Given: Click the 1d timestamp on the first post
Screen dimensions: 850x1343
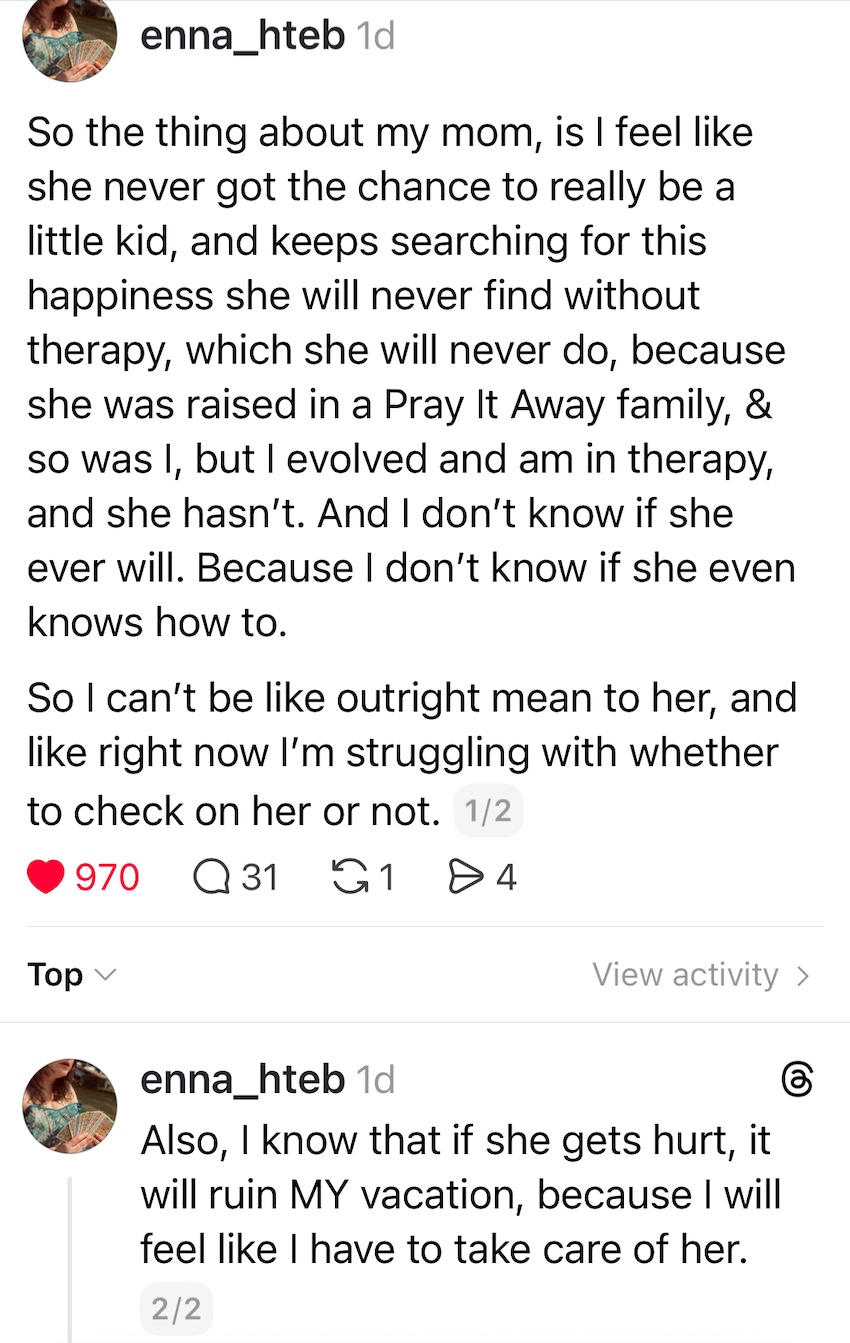Looking at the screenshot, I should click(x=376, y=36).
